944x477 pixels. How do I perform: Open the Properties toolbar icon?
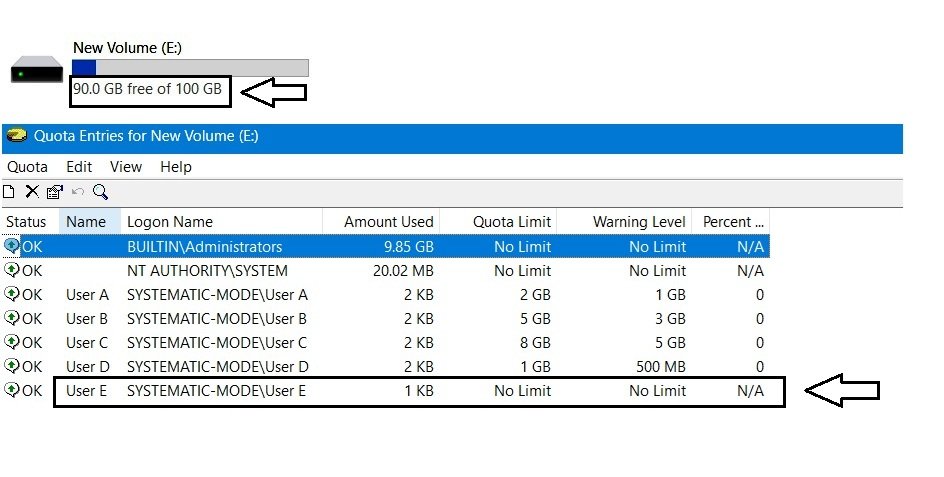(x=55, y=192)
